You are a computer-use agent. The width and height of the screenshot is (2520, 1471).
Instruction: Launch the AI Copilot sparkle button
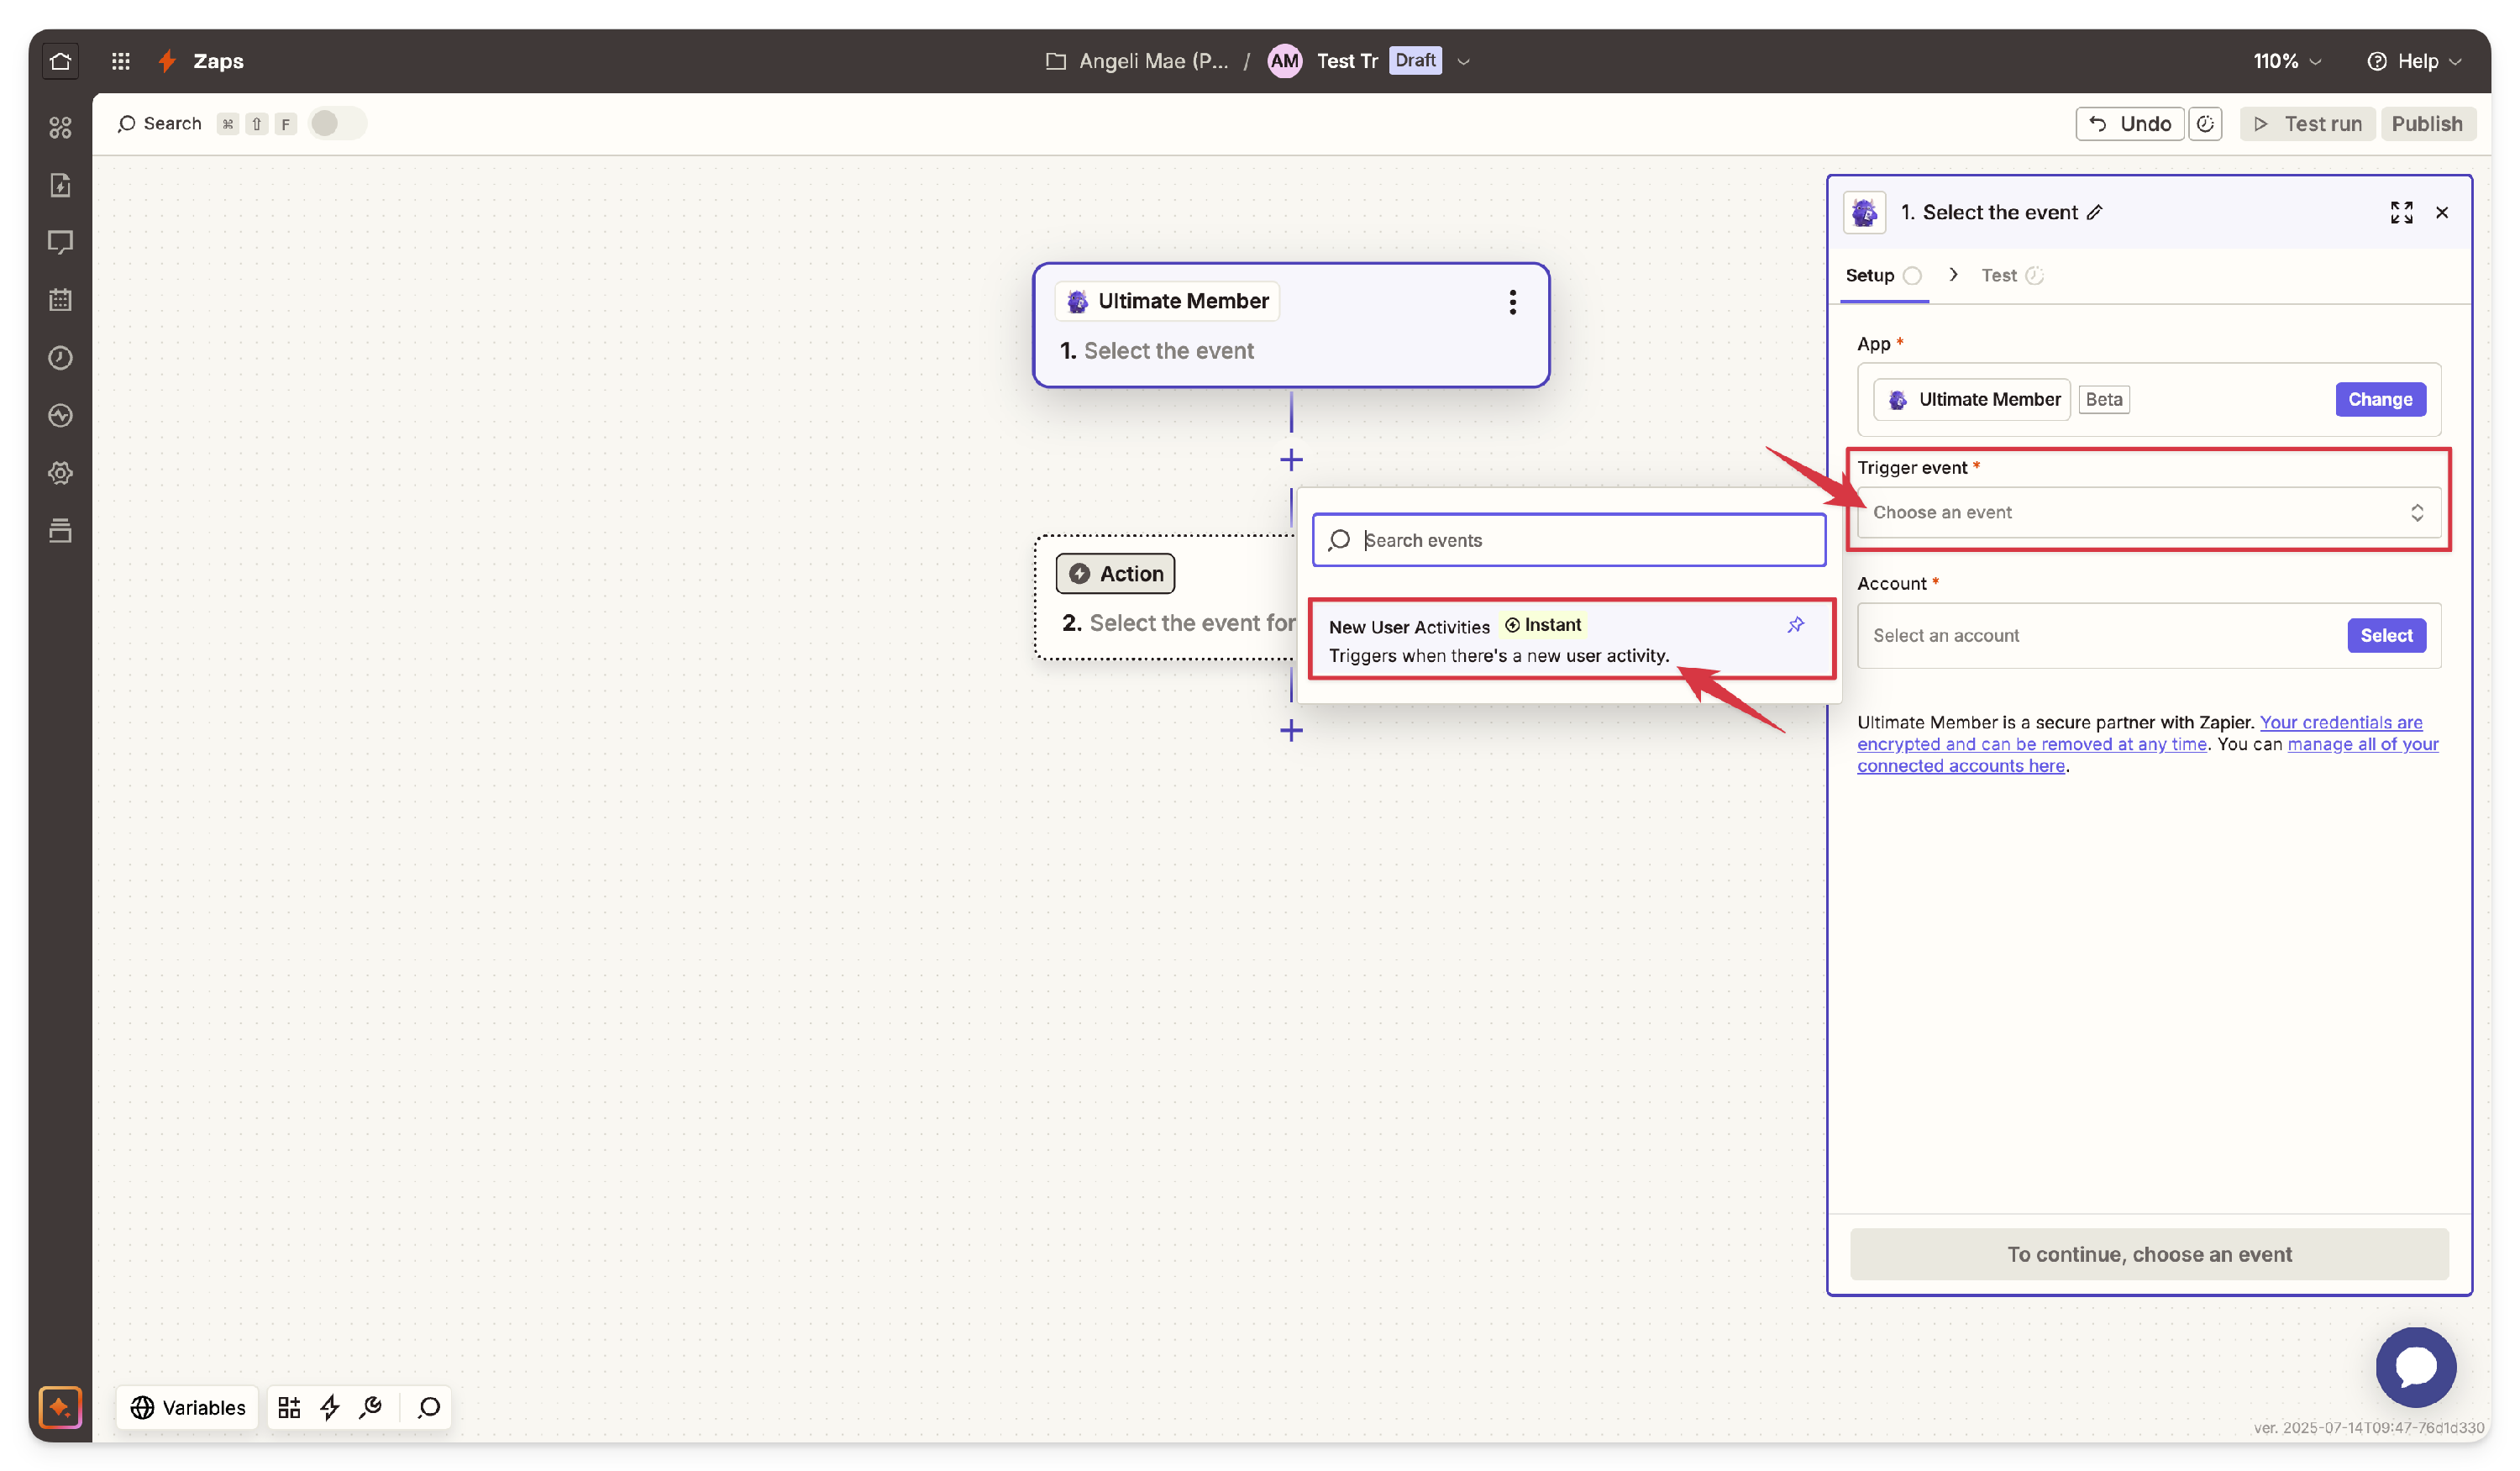pyautogui.click(x=60, y=1406)
